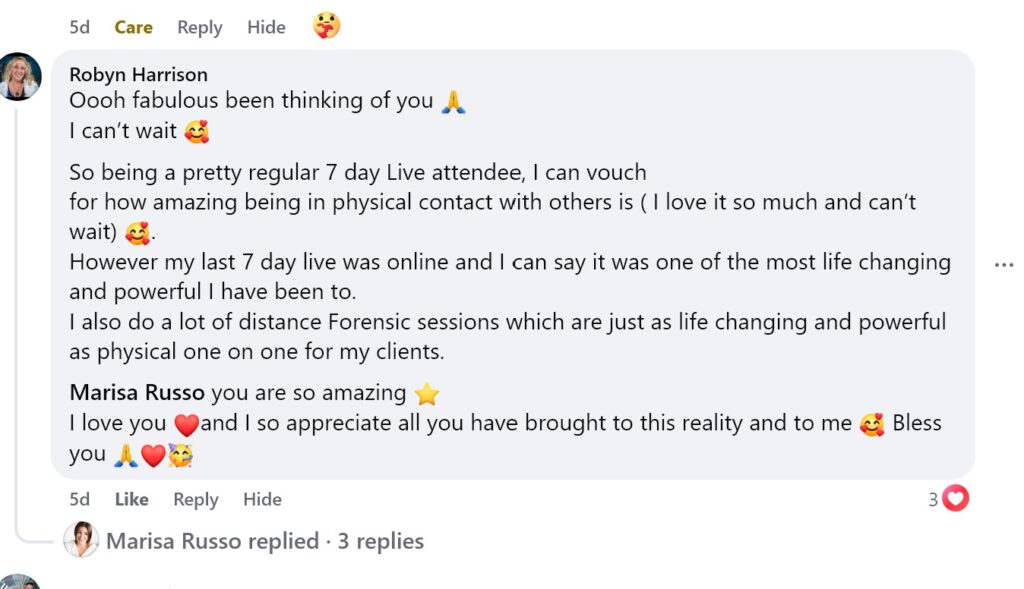Viewport: 1024px width, 589px height.
Task: Toggle Like on Robyn Harrison's comment
Action: point(131,499)
